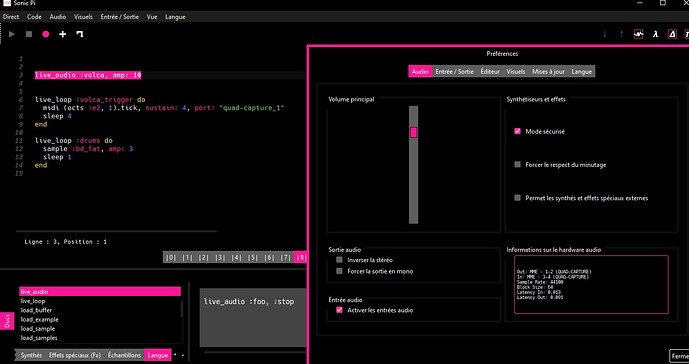
Task: Enable Permet les synthés et effets spéciaux externes
Action: click(517, 198)
